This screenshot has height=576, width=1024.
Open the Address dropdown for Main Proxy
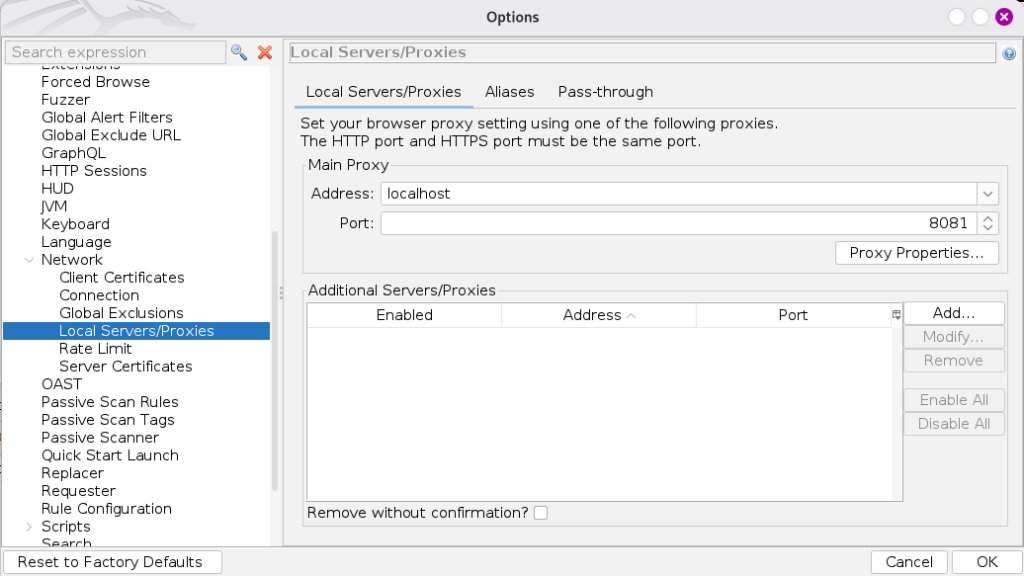[987, 194]
